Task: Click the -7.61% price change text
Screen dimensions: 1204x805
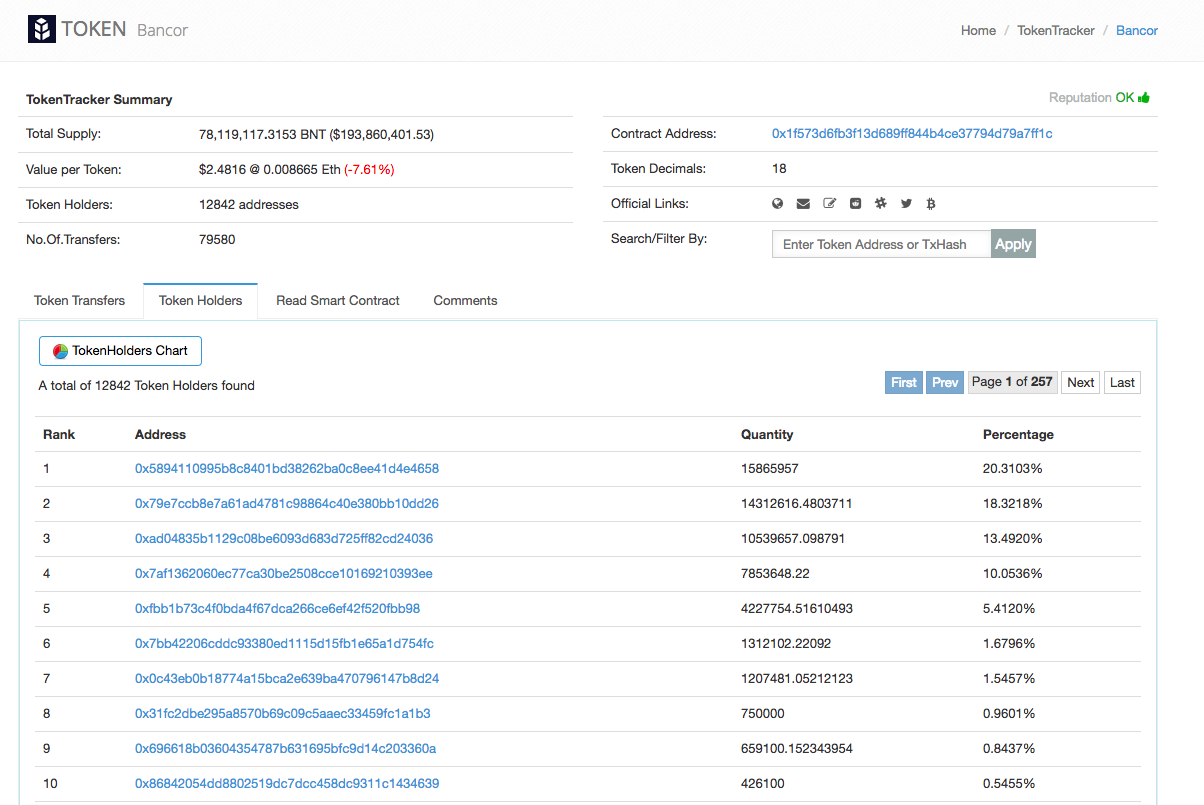Action: pos(369,169)
